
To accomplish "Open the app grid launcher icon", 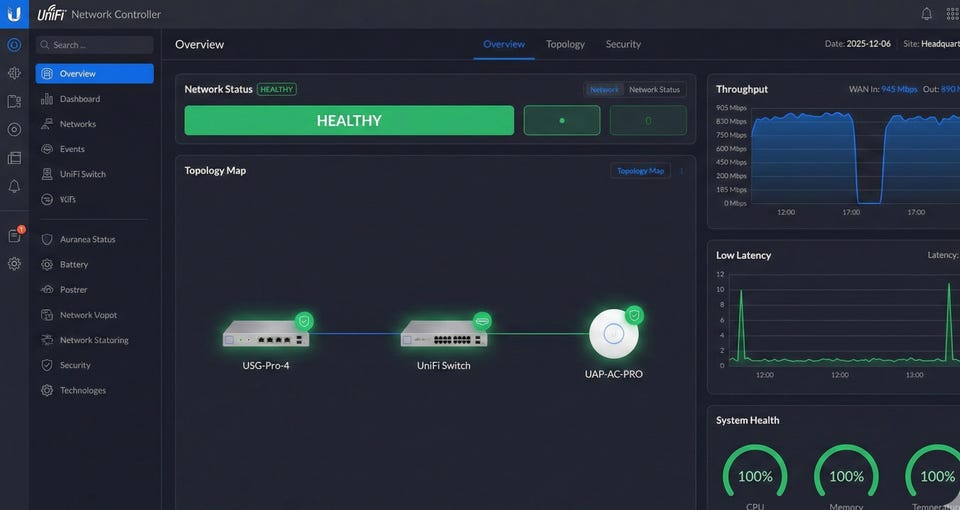I will pyautogui.click(x=952, y=14).
